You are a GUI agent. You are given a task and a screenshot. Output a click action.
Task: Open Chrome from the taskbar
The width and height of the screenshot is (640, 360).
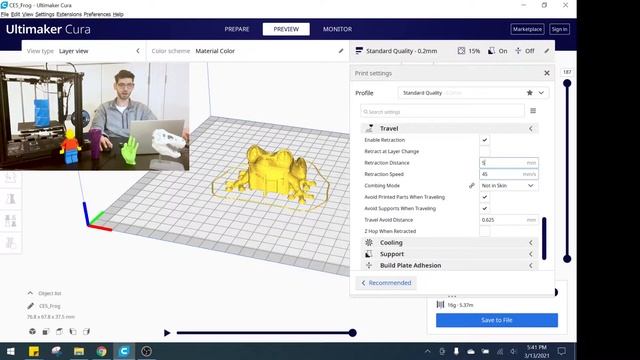click(101, 351)
